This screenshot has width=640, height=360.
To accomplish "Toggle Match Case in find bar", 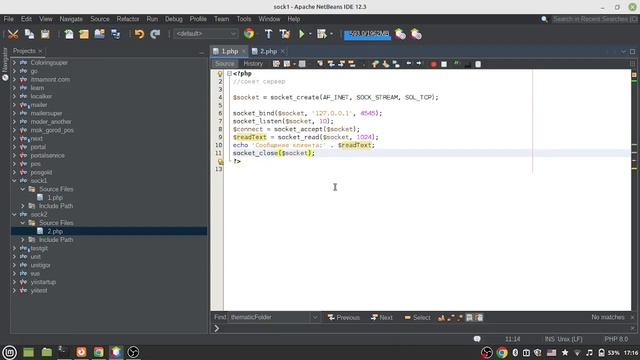I will tap(441, 318).
